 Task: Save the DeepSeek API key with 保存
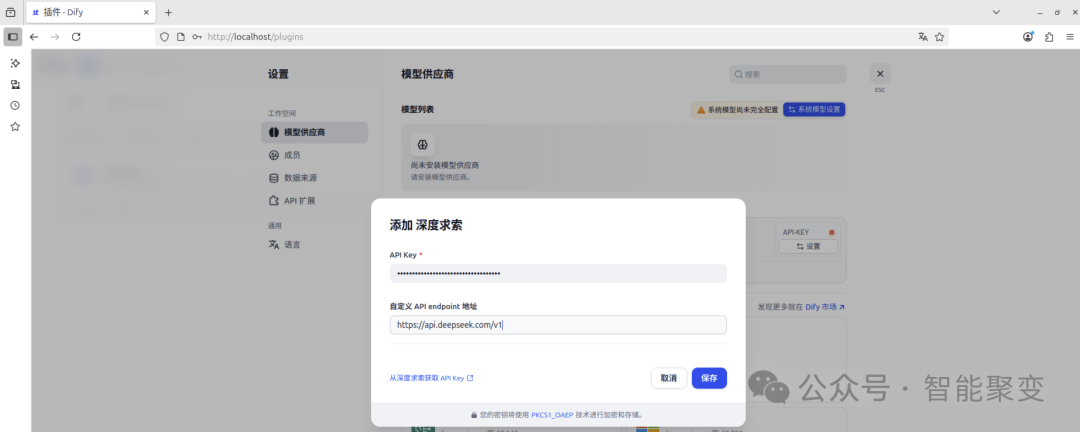[709, 378]
